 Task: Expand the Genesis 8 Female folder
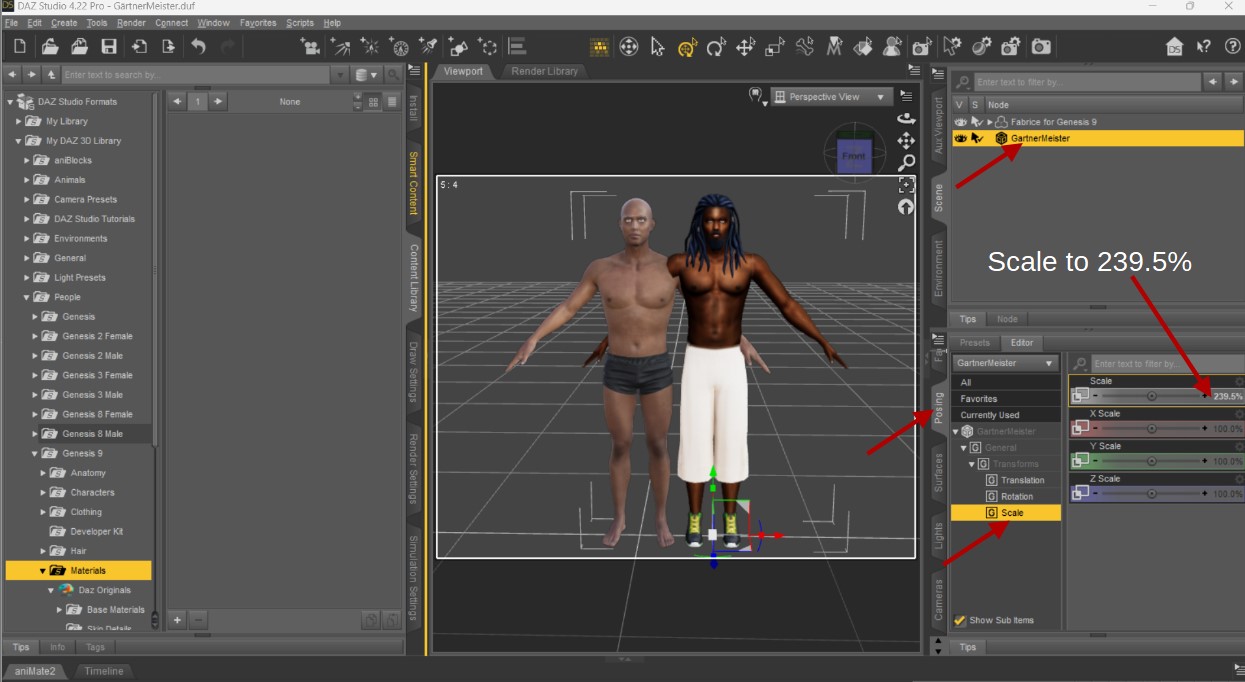(x=35, y=414)
